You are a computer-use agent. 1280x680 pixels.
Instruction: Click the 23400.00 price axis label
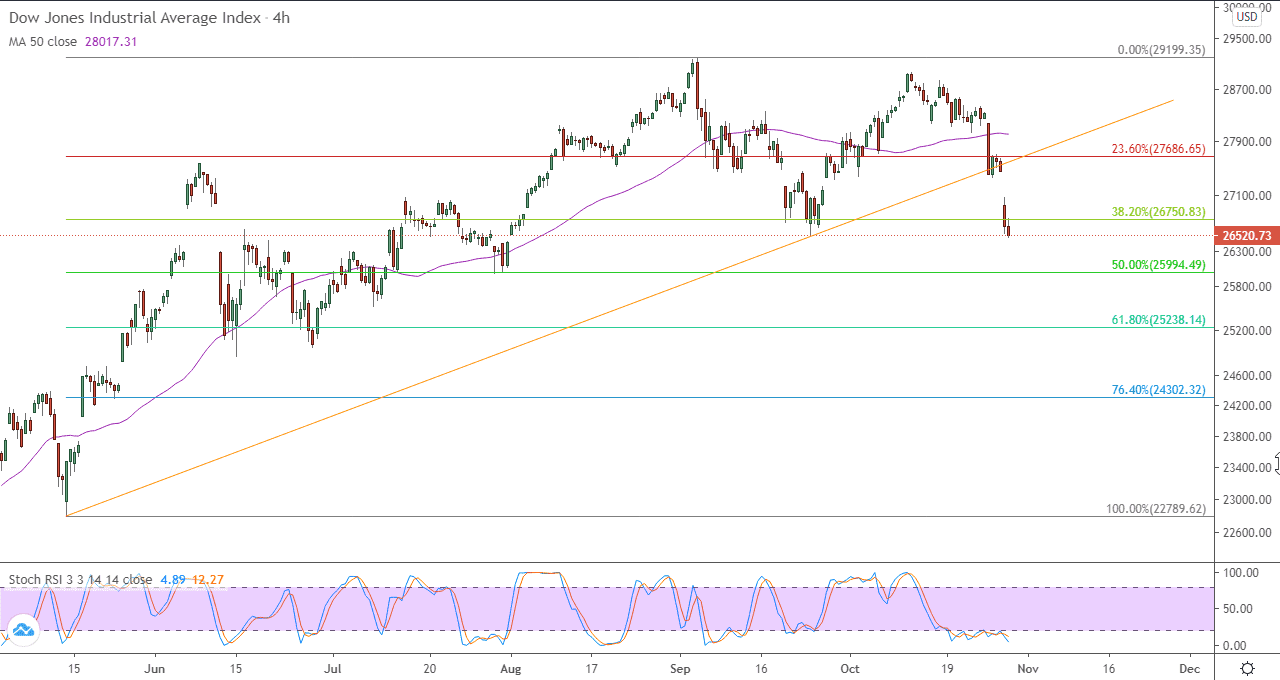pyautogui.click(x=1246, y=468)
